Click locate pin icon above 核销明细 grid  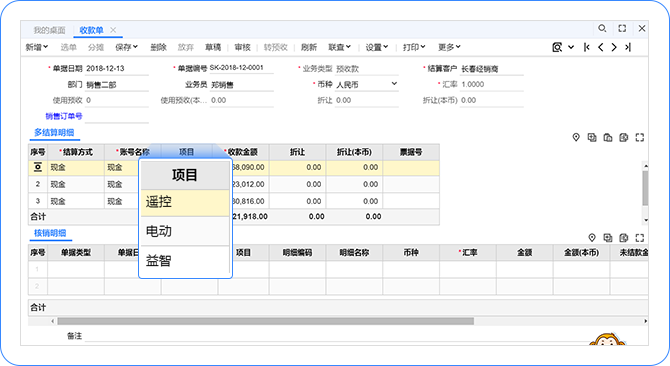pos(592,237)
